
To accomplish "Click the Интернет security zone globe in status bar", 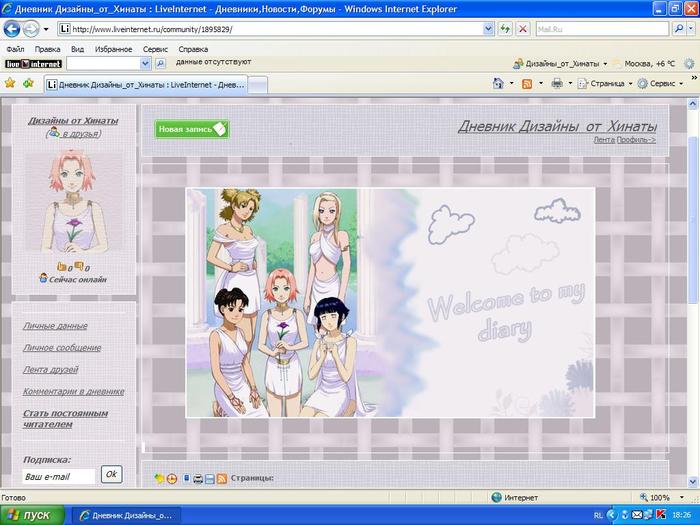I will tap(496, 497).
